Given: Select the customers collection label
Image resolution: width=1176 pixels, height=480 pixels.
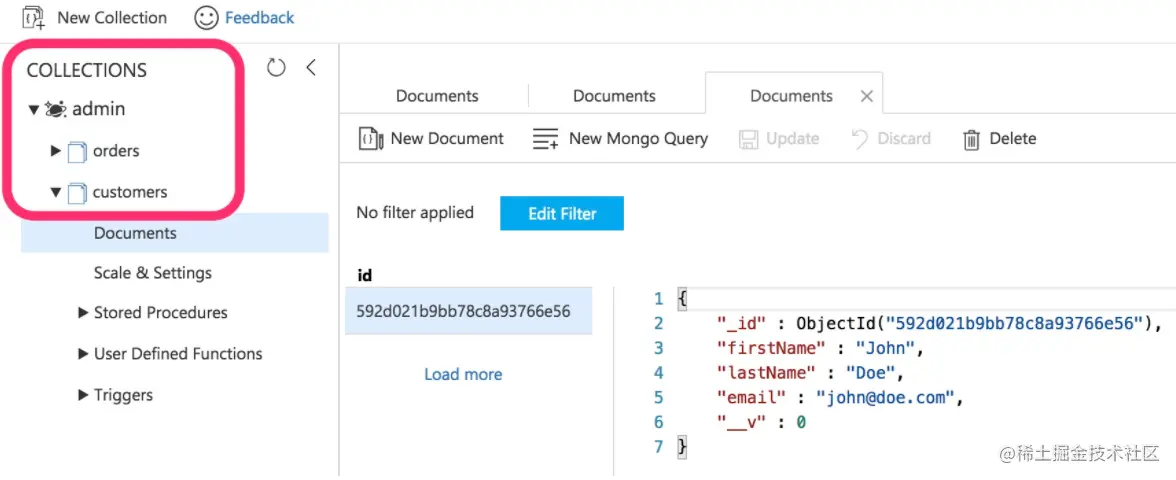Looking at the screenshot, I should [130, 192].
